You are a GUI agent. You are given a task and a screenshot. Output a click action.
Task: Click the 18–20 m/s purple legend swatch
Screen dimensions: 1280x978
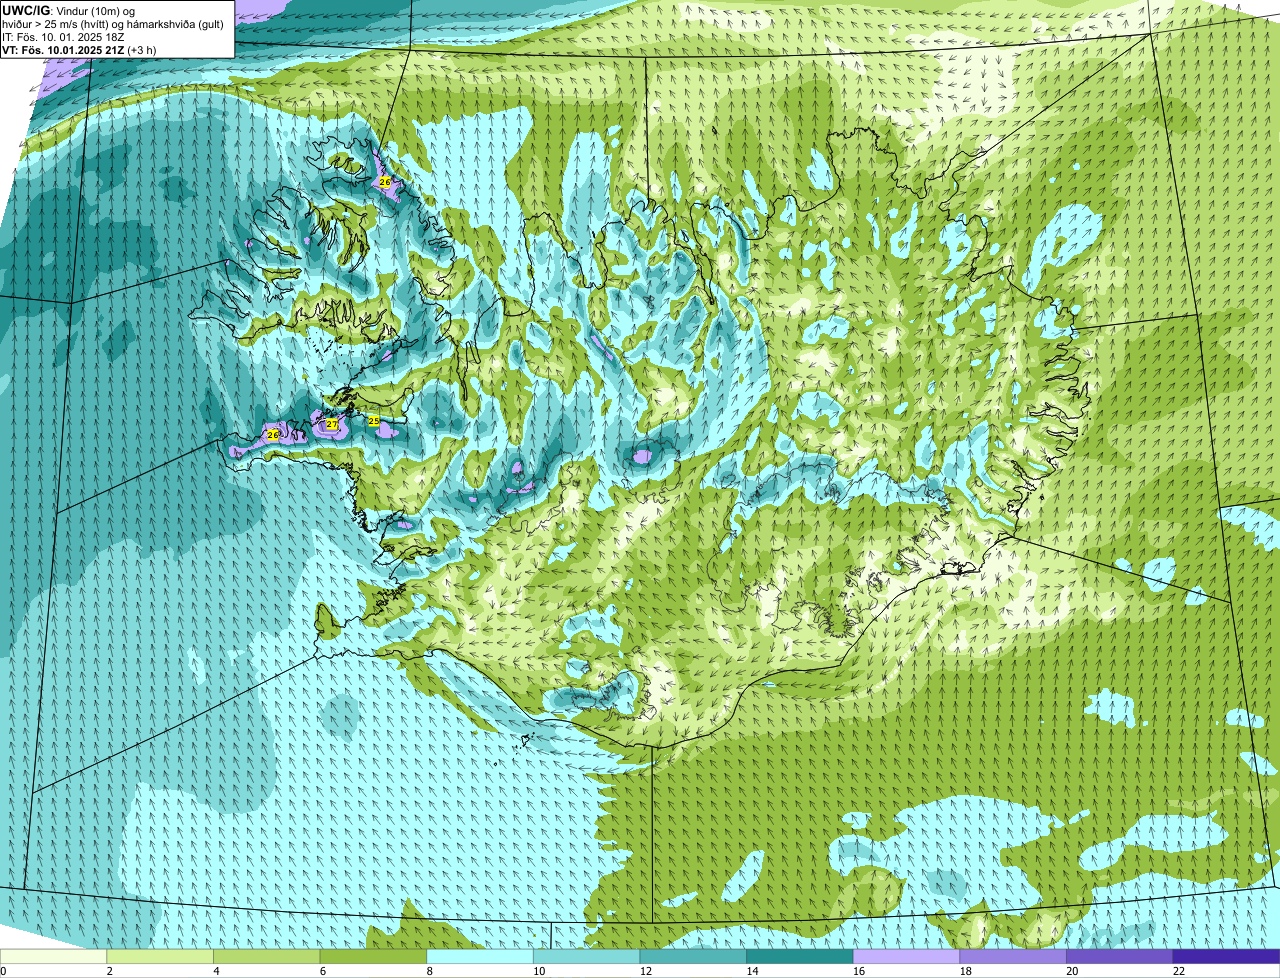pyautogui.click(x=1013, y=956)
